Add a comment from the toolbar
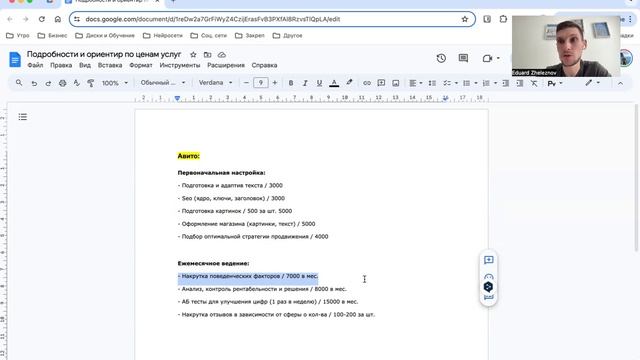The width and height of the screenshot is (640, 360). (381, 83)
